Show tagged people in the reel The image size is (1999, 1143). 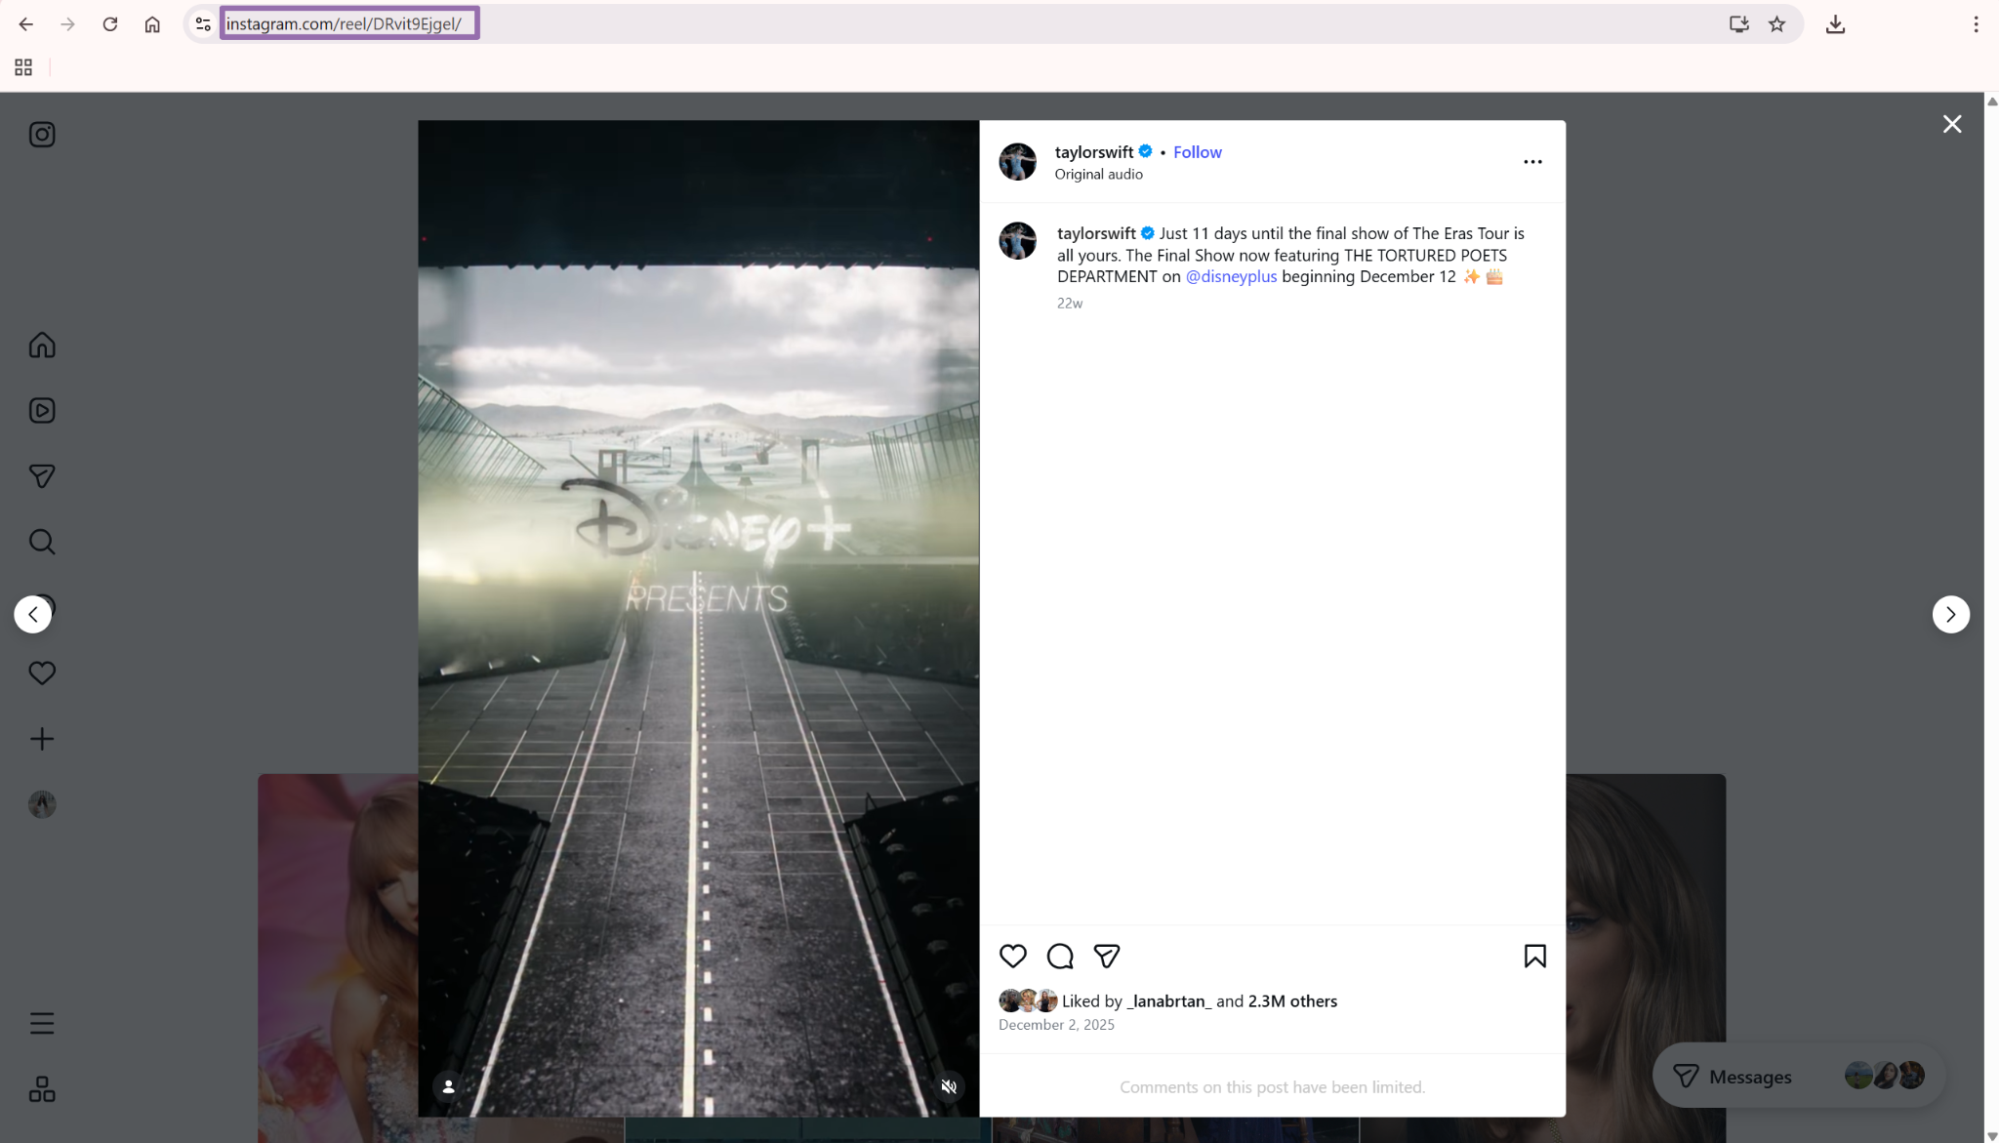click(x=448, y=1087)
